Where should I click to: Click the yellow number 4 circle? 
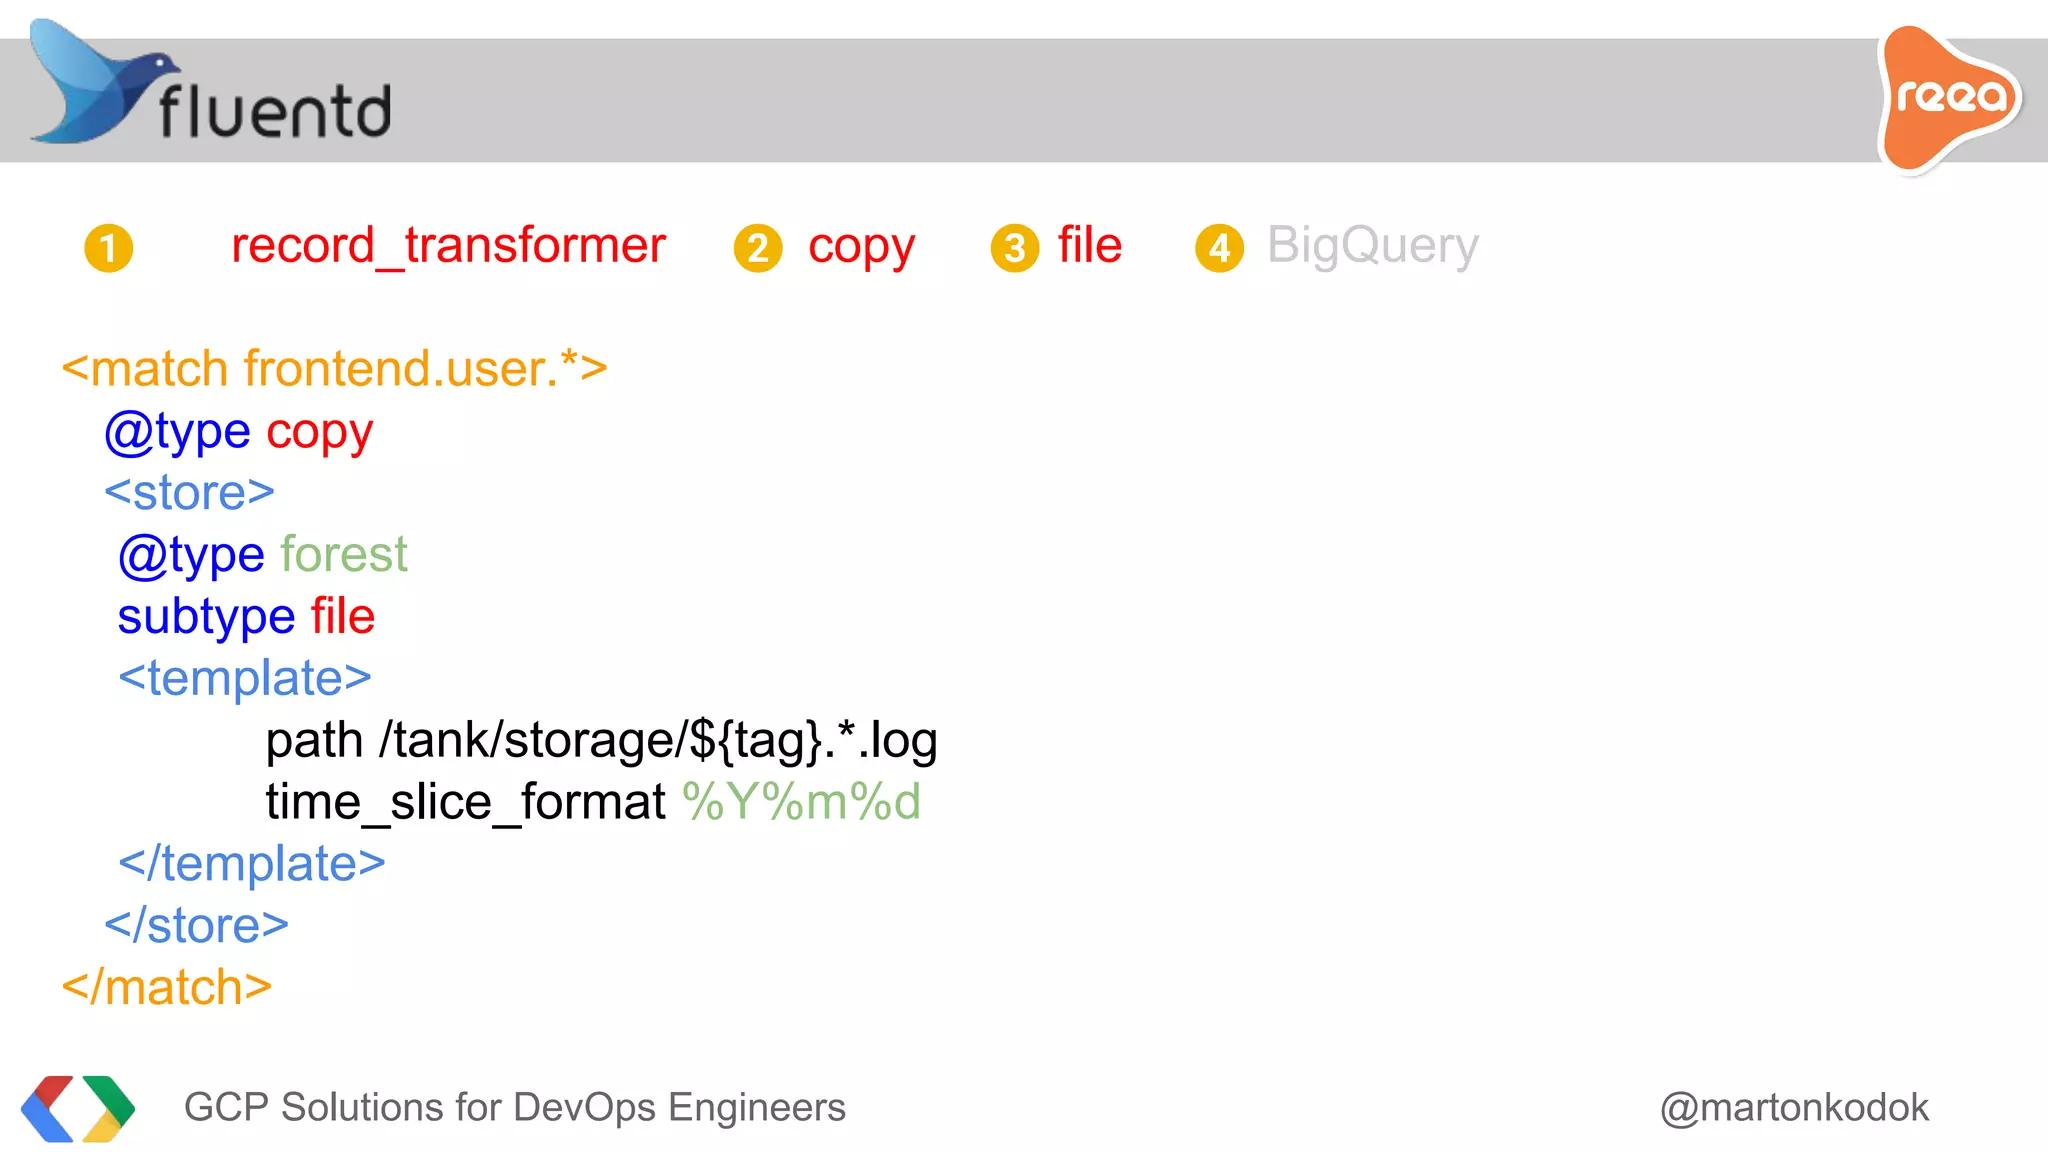pyautogui.click(x=1219, y=248)
